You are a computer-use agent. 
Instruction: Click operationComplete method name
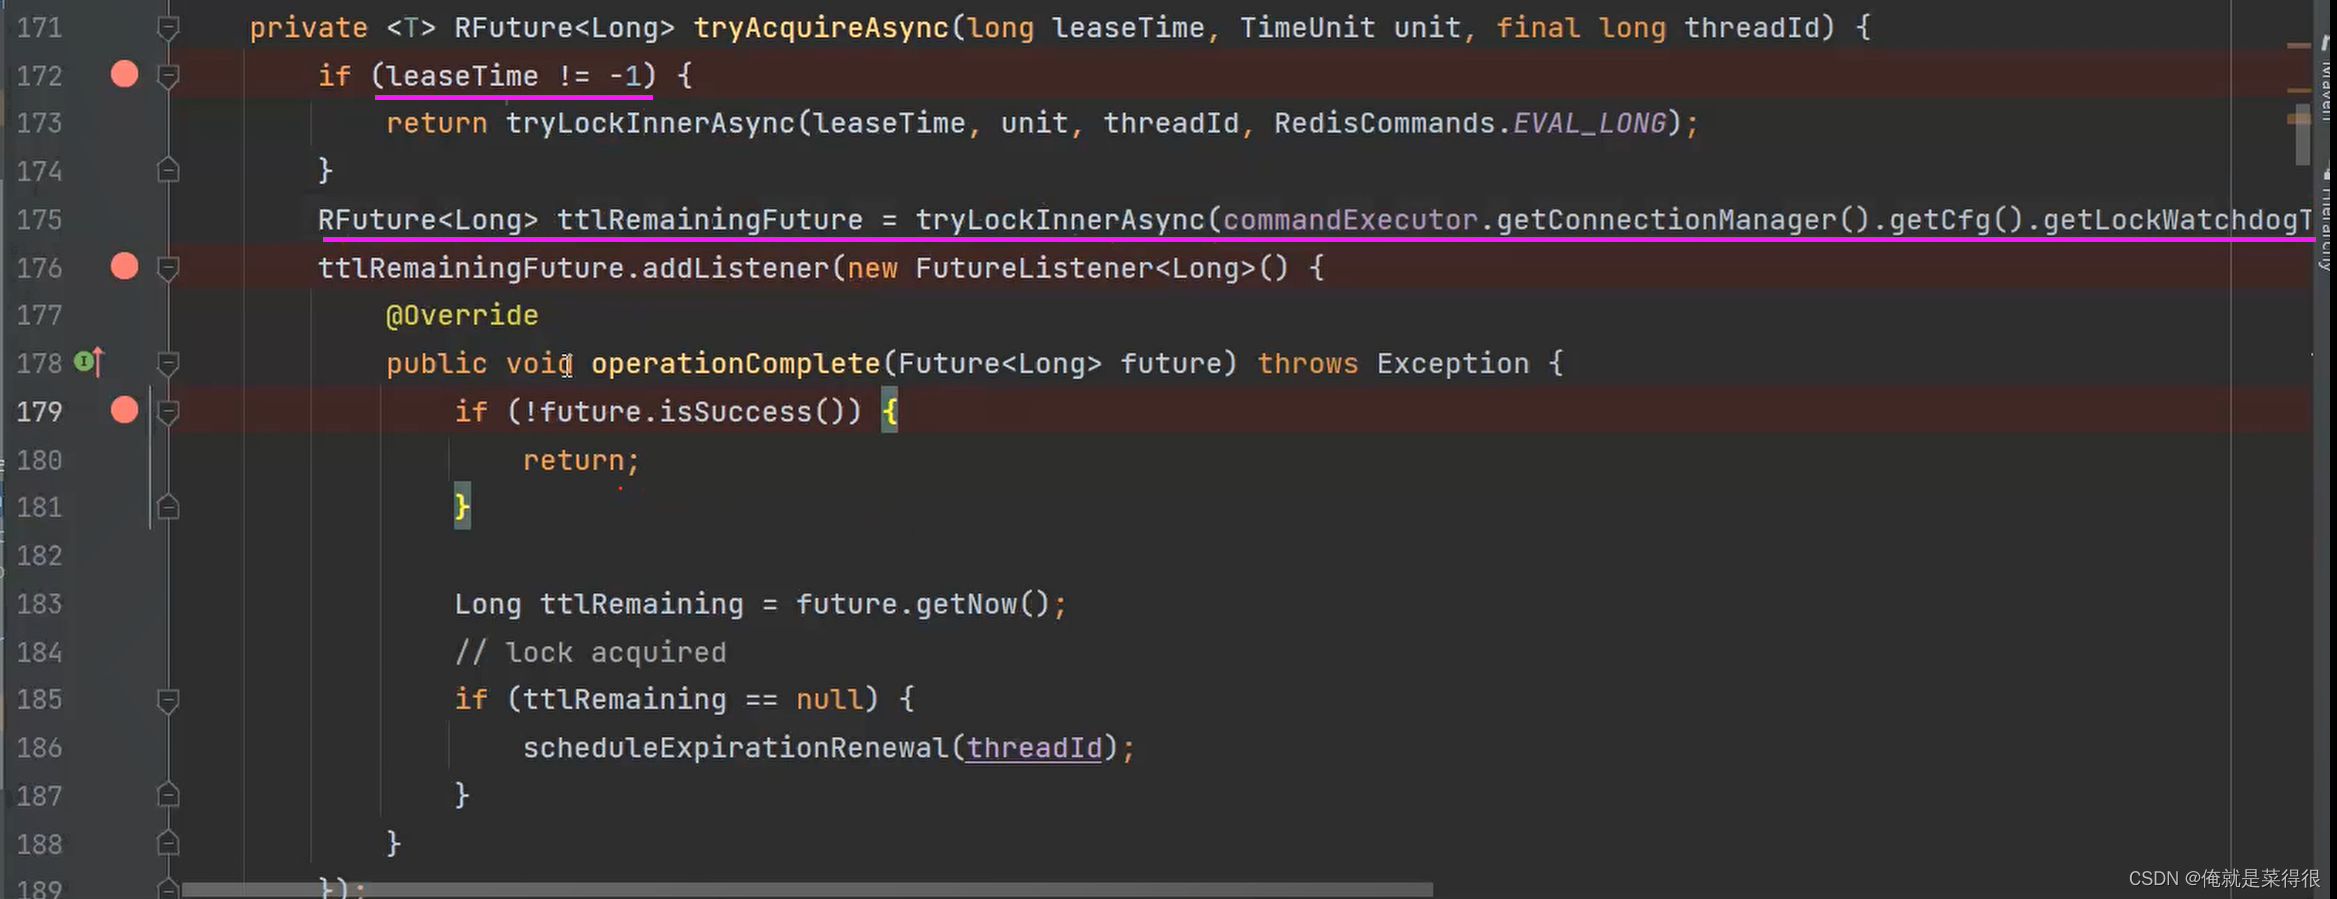(735, 363)
